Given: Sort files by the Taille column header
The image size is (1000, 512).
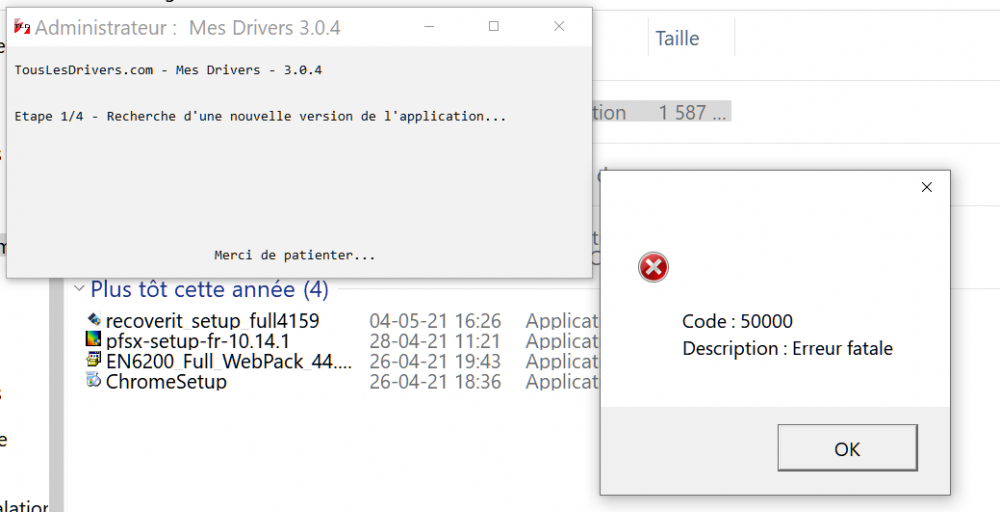Looking at the screenshot, I should pyautogui.click(x=677, y=39).
